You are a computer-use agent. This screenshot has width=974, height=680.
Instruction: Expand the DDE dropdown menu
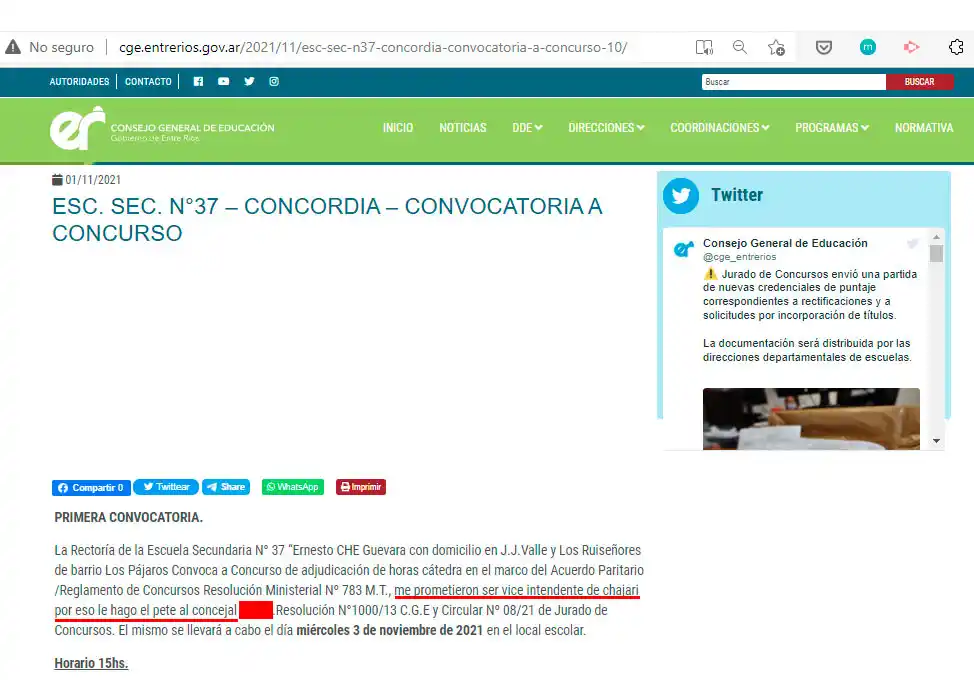click(x=527, y=128)
